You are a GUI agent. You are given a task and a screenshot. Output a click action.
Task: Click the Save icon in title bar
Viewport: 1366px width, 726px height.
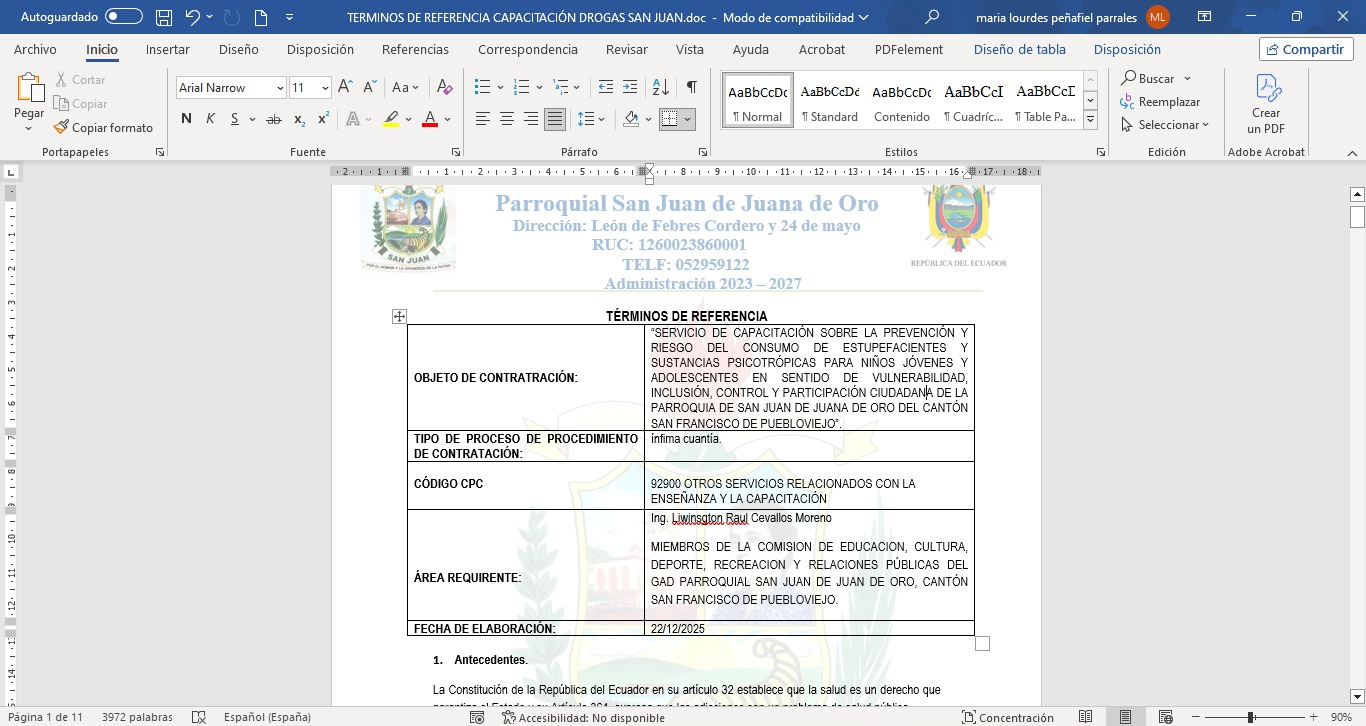[163, 17]
